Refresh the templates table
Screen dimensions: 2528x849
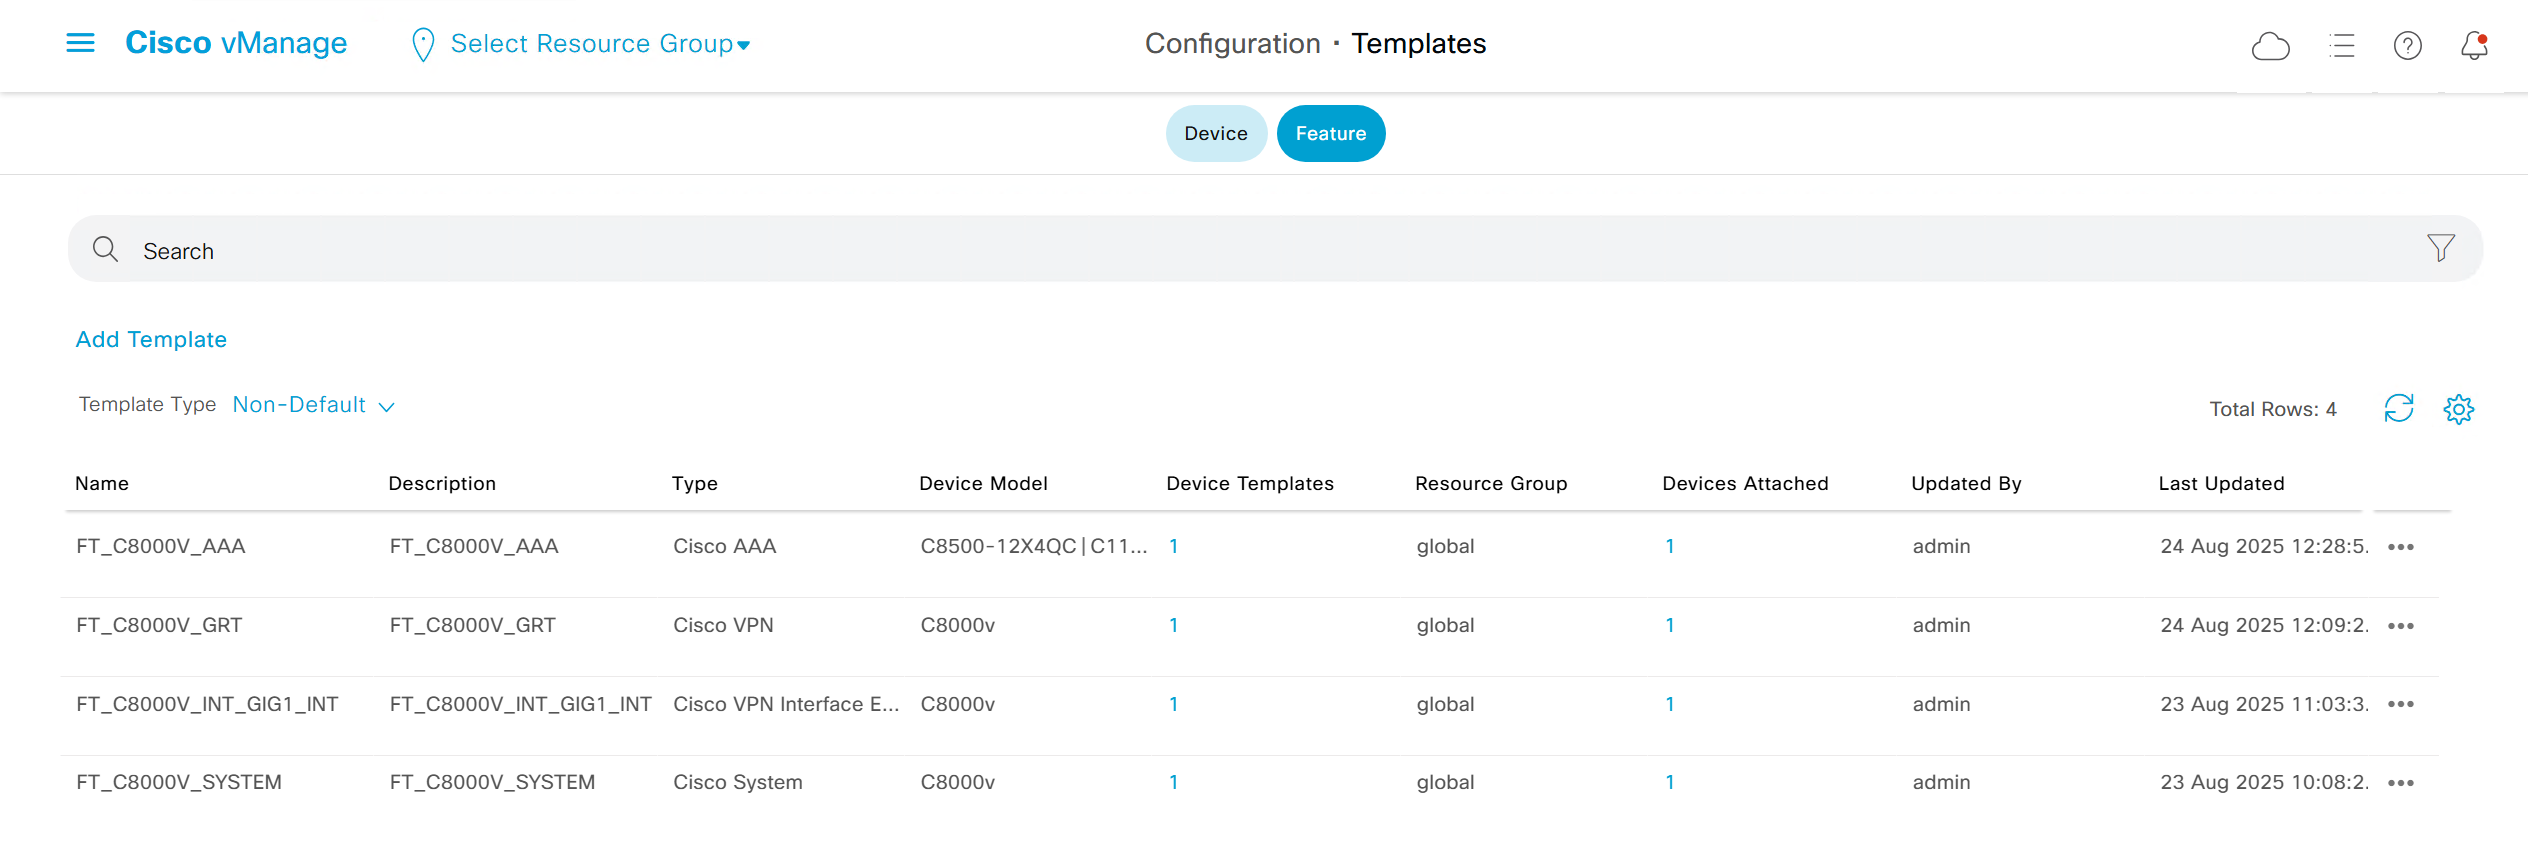(2398, 408)
